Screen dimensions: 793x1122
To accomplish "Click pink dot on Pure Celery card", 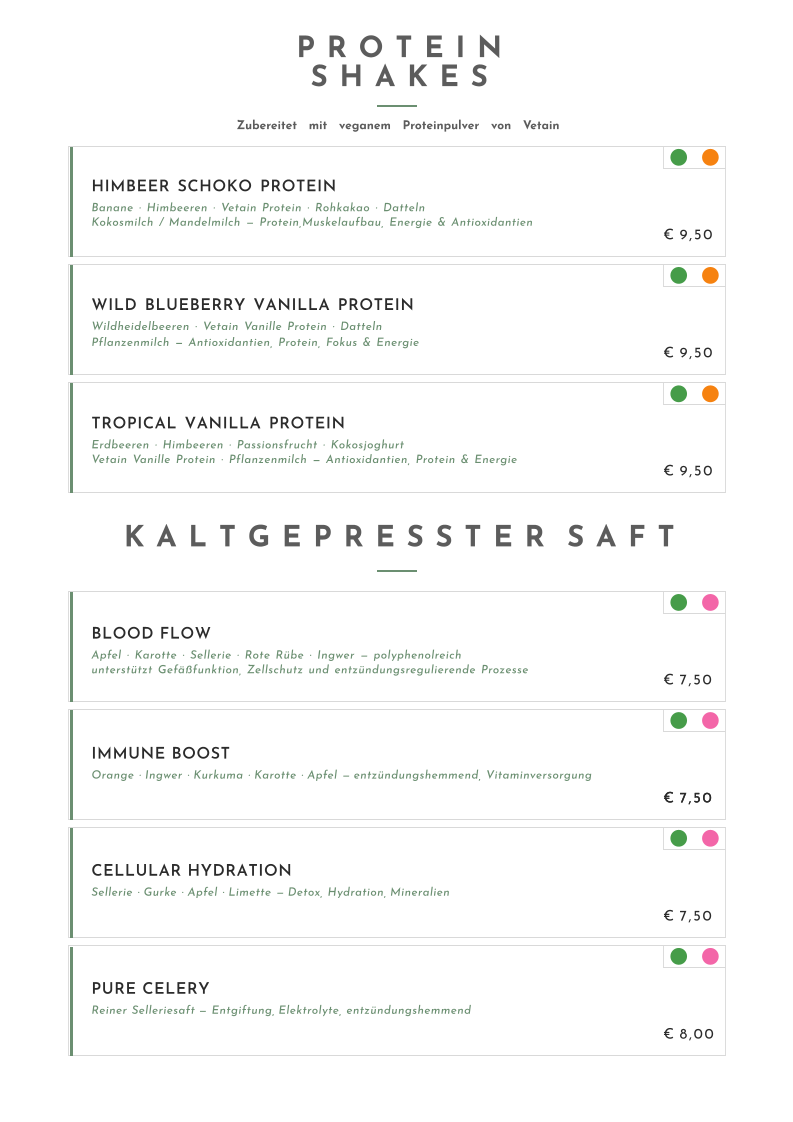I will tap(710, 957).
